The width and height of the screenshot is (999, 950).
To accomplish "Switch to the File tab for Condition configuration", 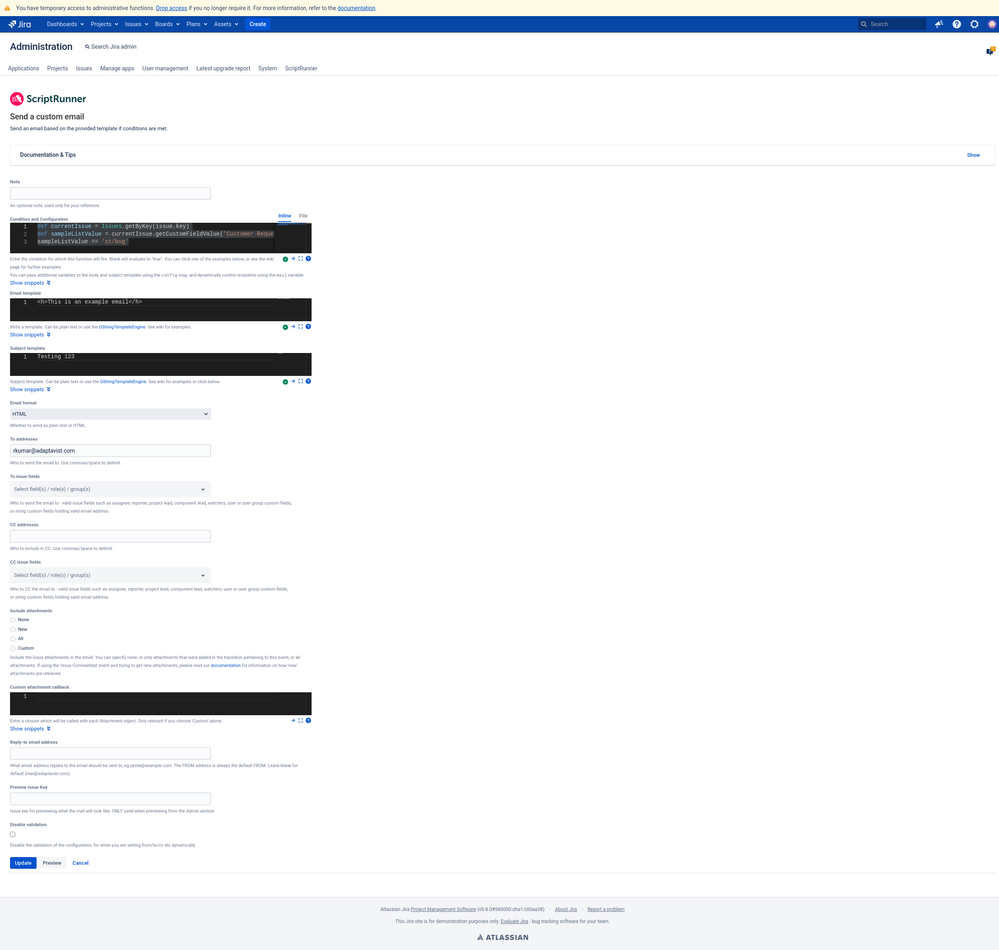I will tap(302, 215).
